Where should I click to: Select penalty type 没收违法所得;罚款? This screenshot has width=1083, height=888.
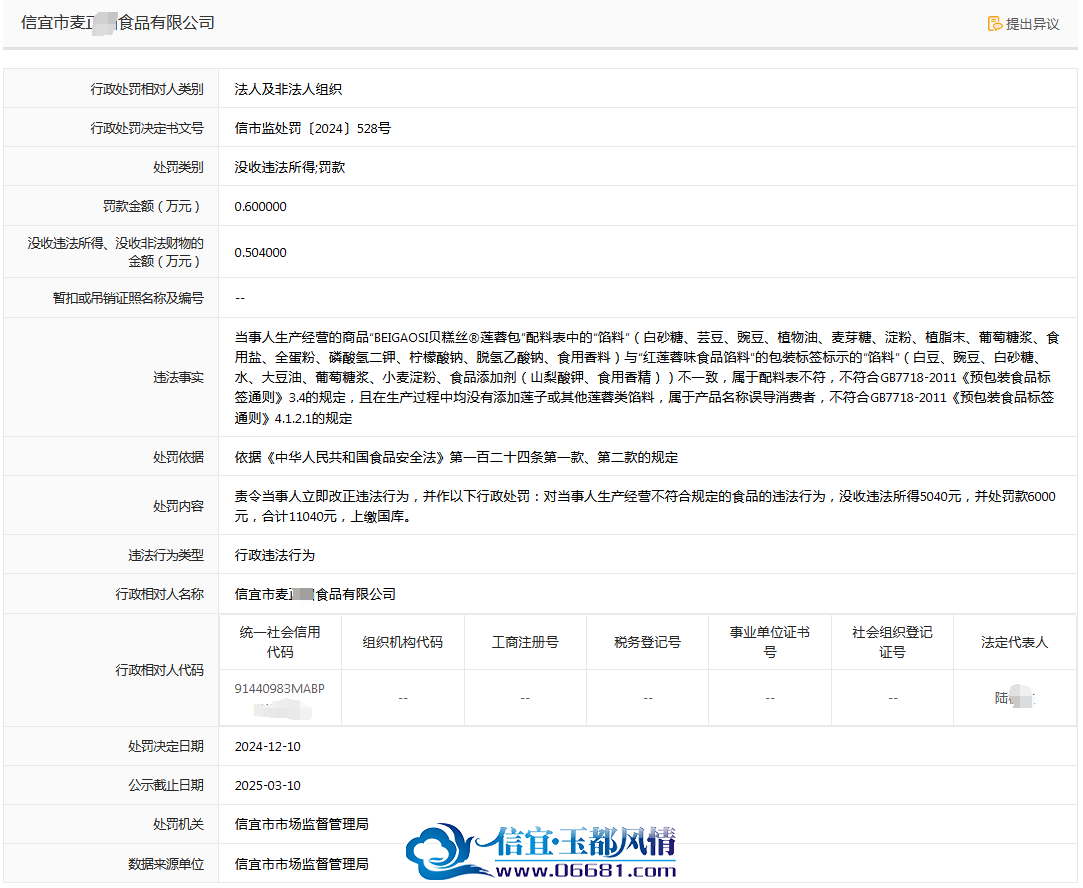(x=289, y=167)
